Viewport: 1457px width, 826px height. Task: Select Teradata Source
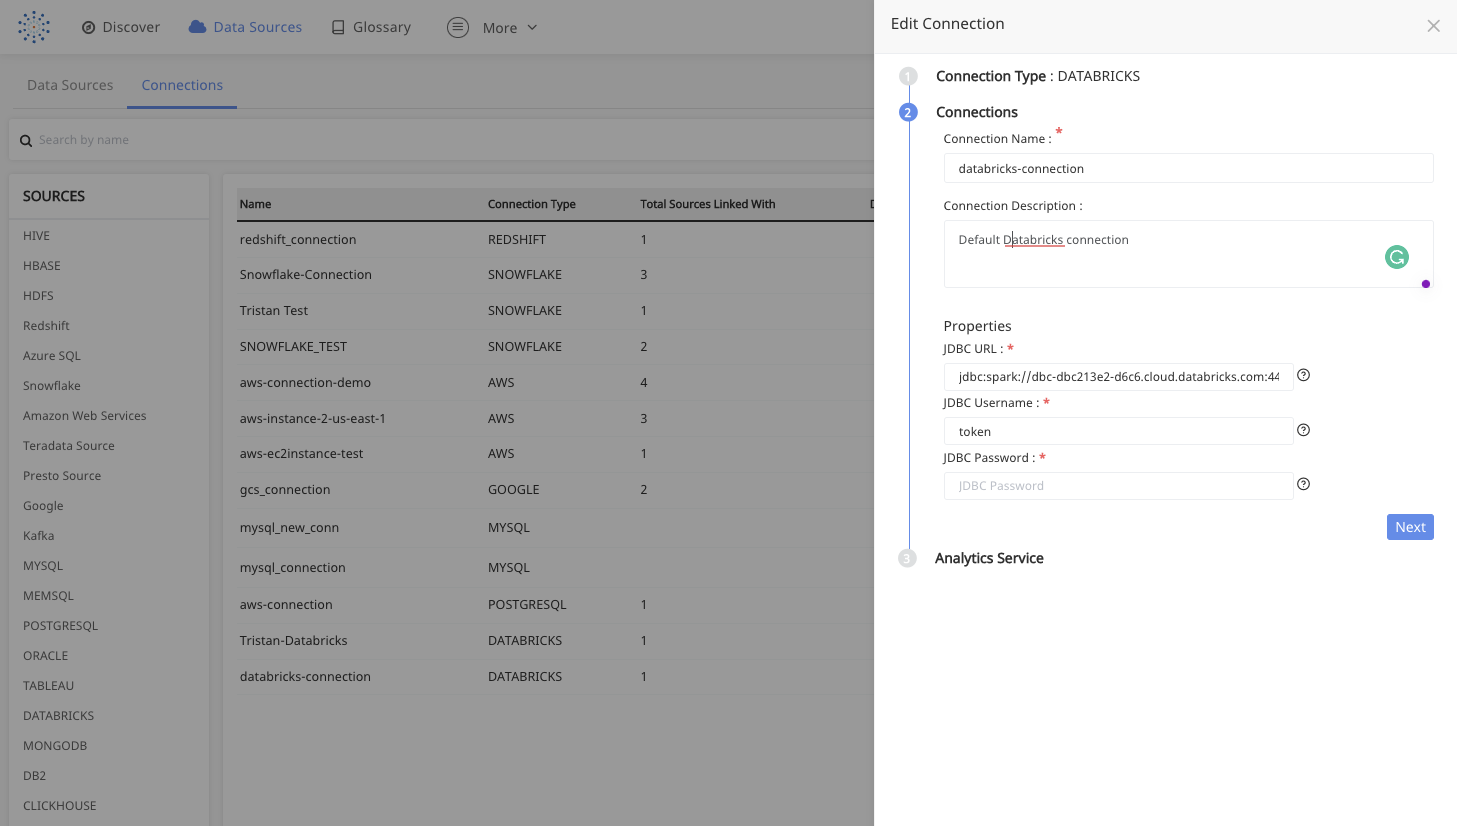point(69,446)
